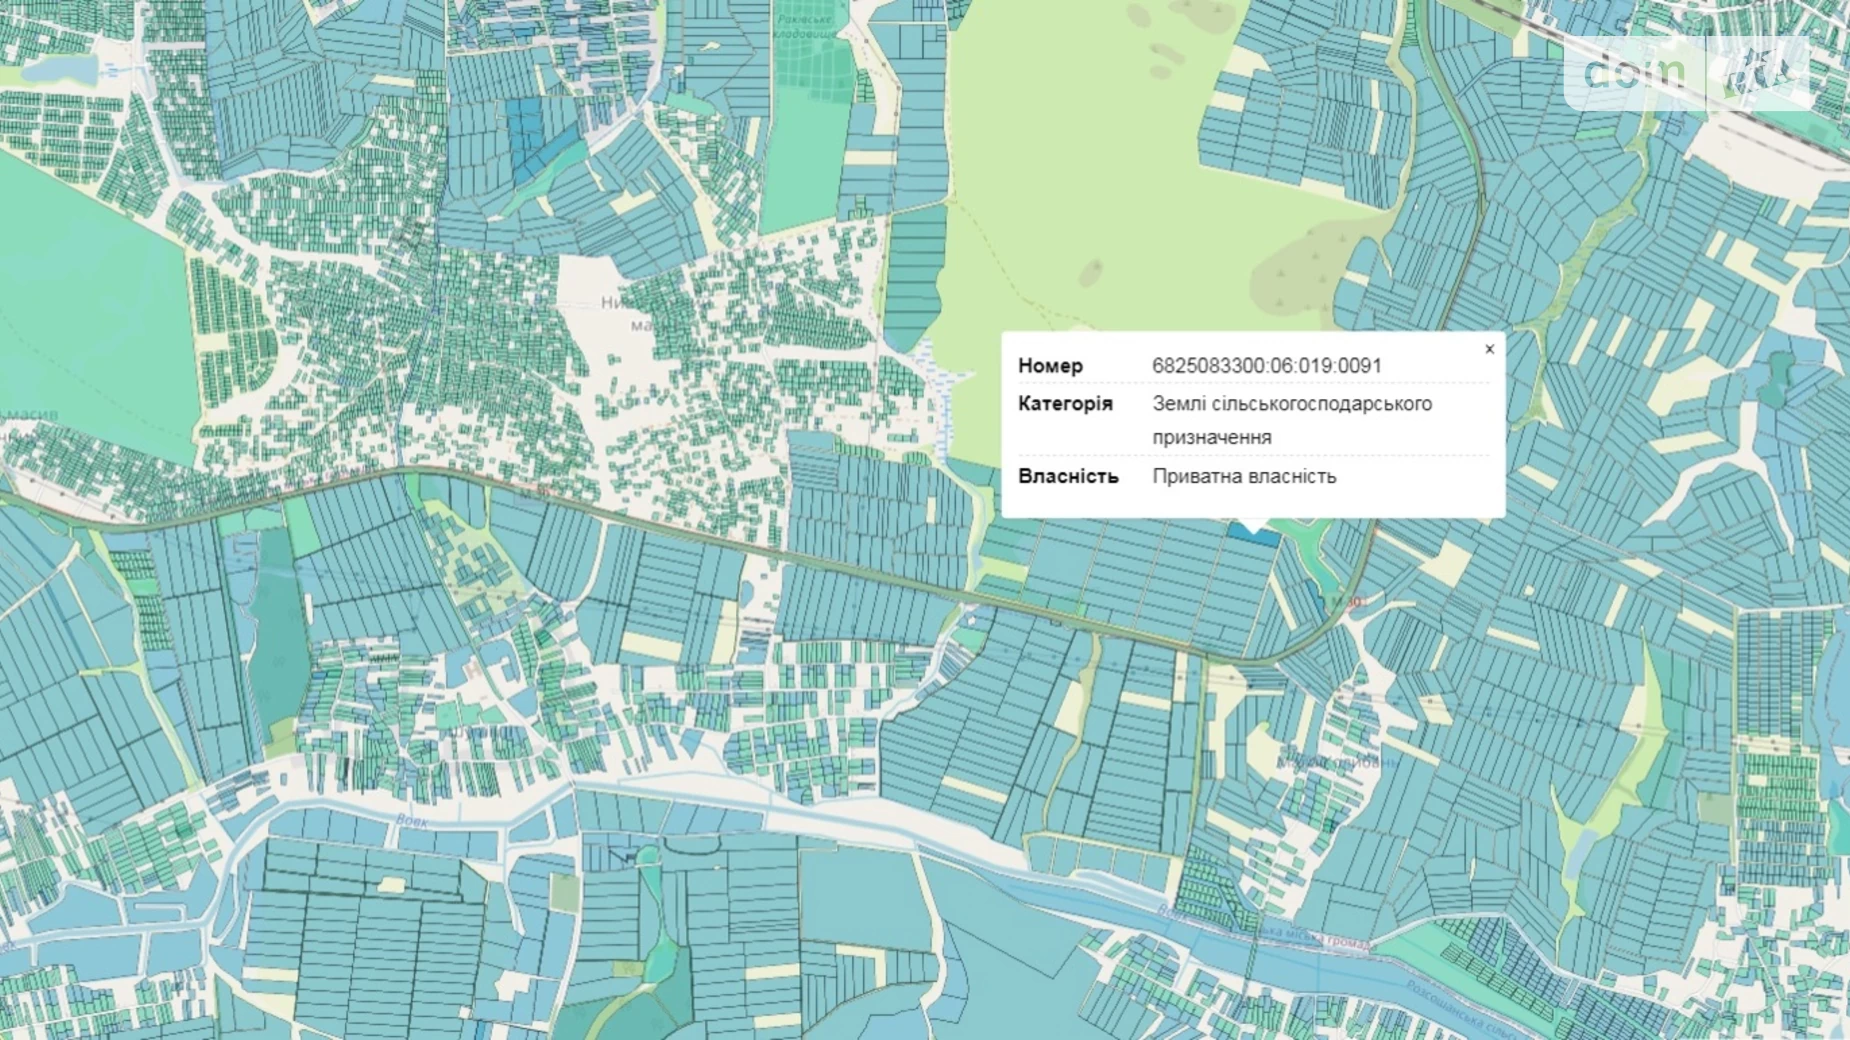Image resolution: width=1850 pixels, height=1040 pixels.
Task: Click the 'Вовк' river label on map
Action: [411, 822]
